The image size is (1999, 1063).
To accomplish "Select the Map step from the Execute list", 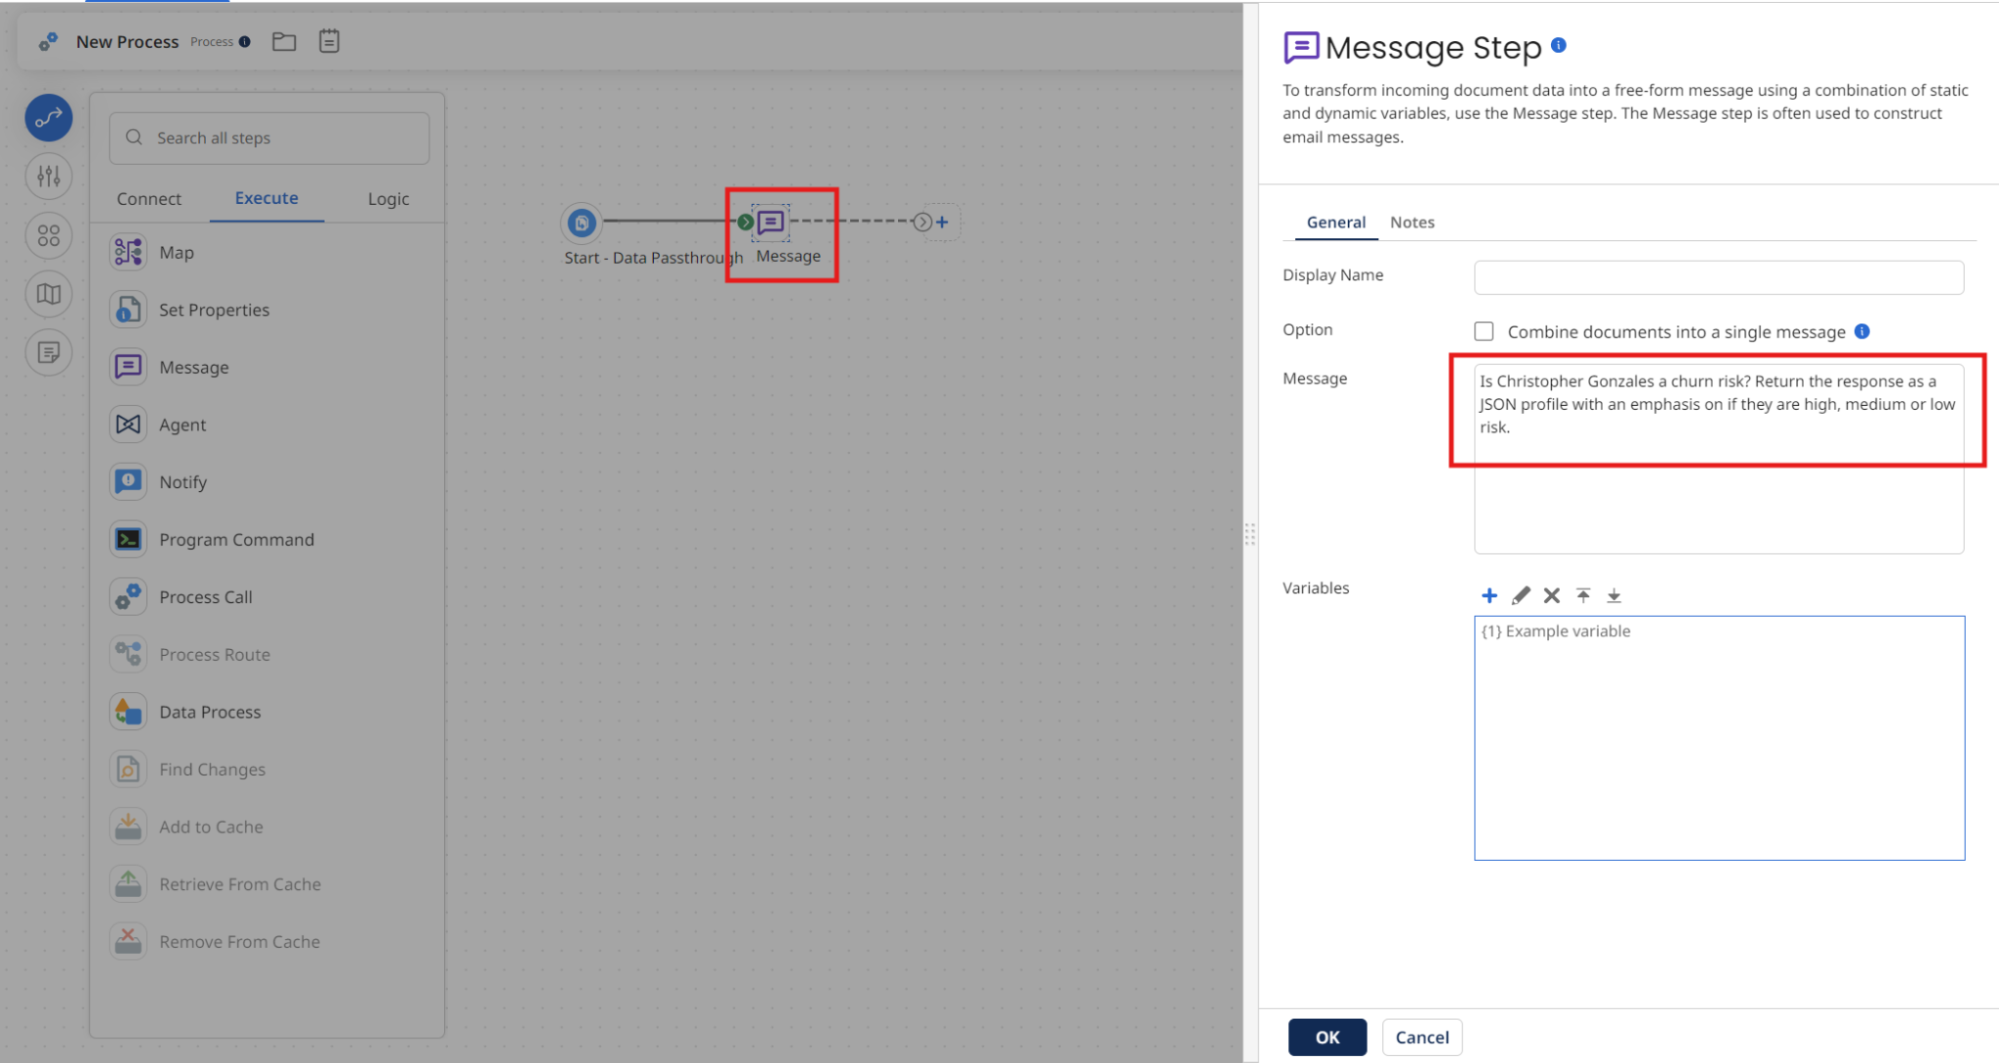I will (x=177, y=252).
